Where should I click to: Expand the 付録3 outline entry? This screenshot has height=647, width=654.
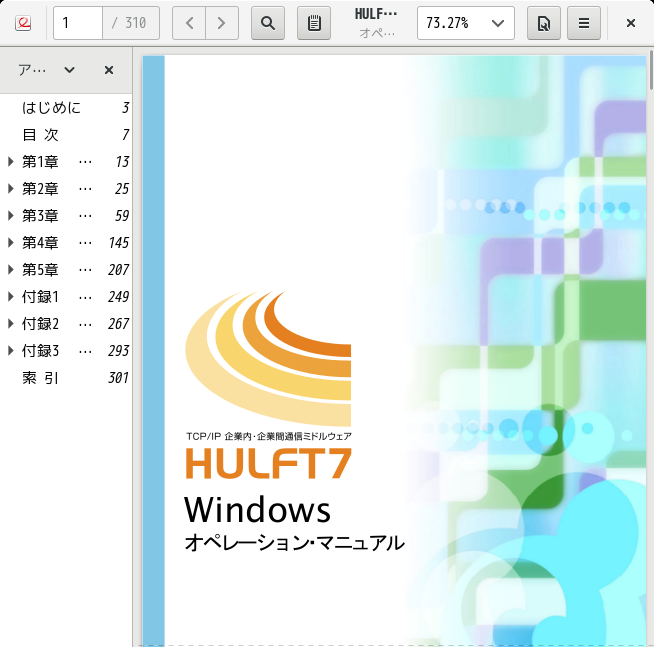(x=11, y=351)
